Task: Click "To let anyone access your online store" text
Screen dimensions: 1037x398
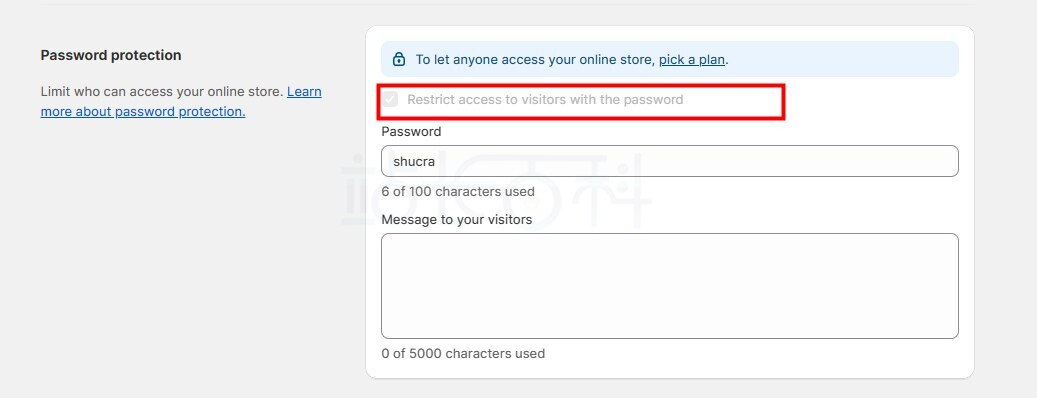Action: pos(536,60)
